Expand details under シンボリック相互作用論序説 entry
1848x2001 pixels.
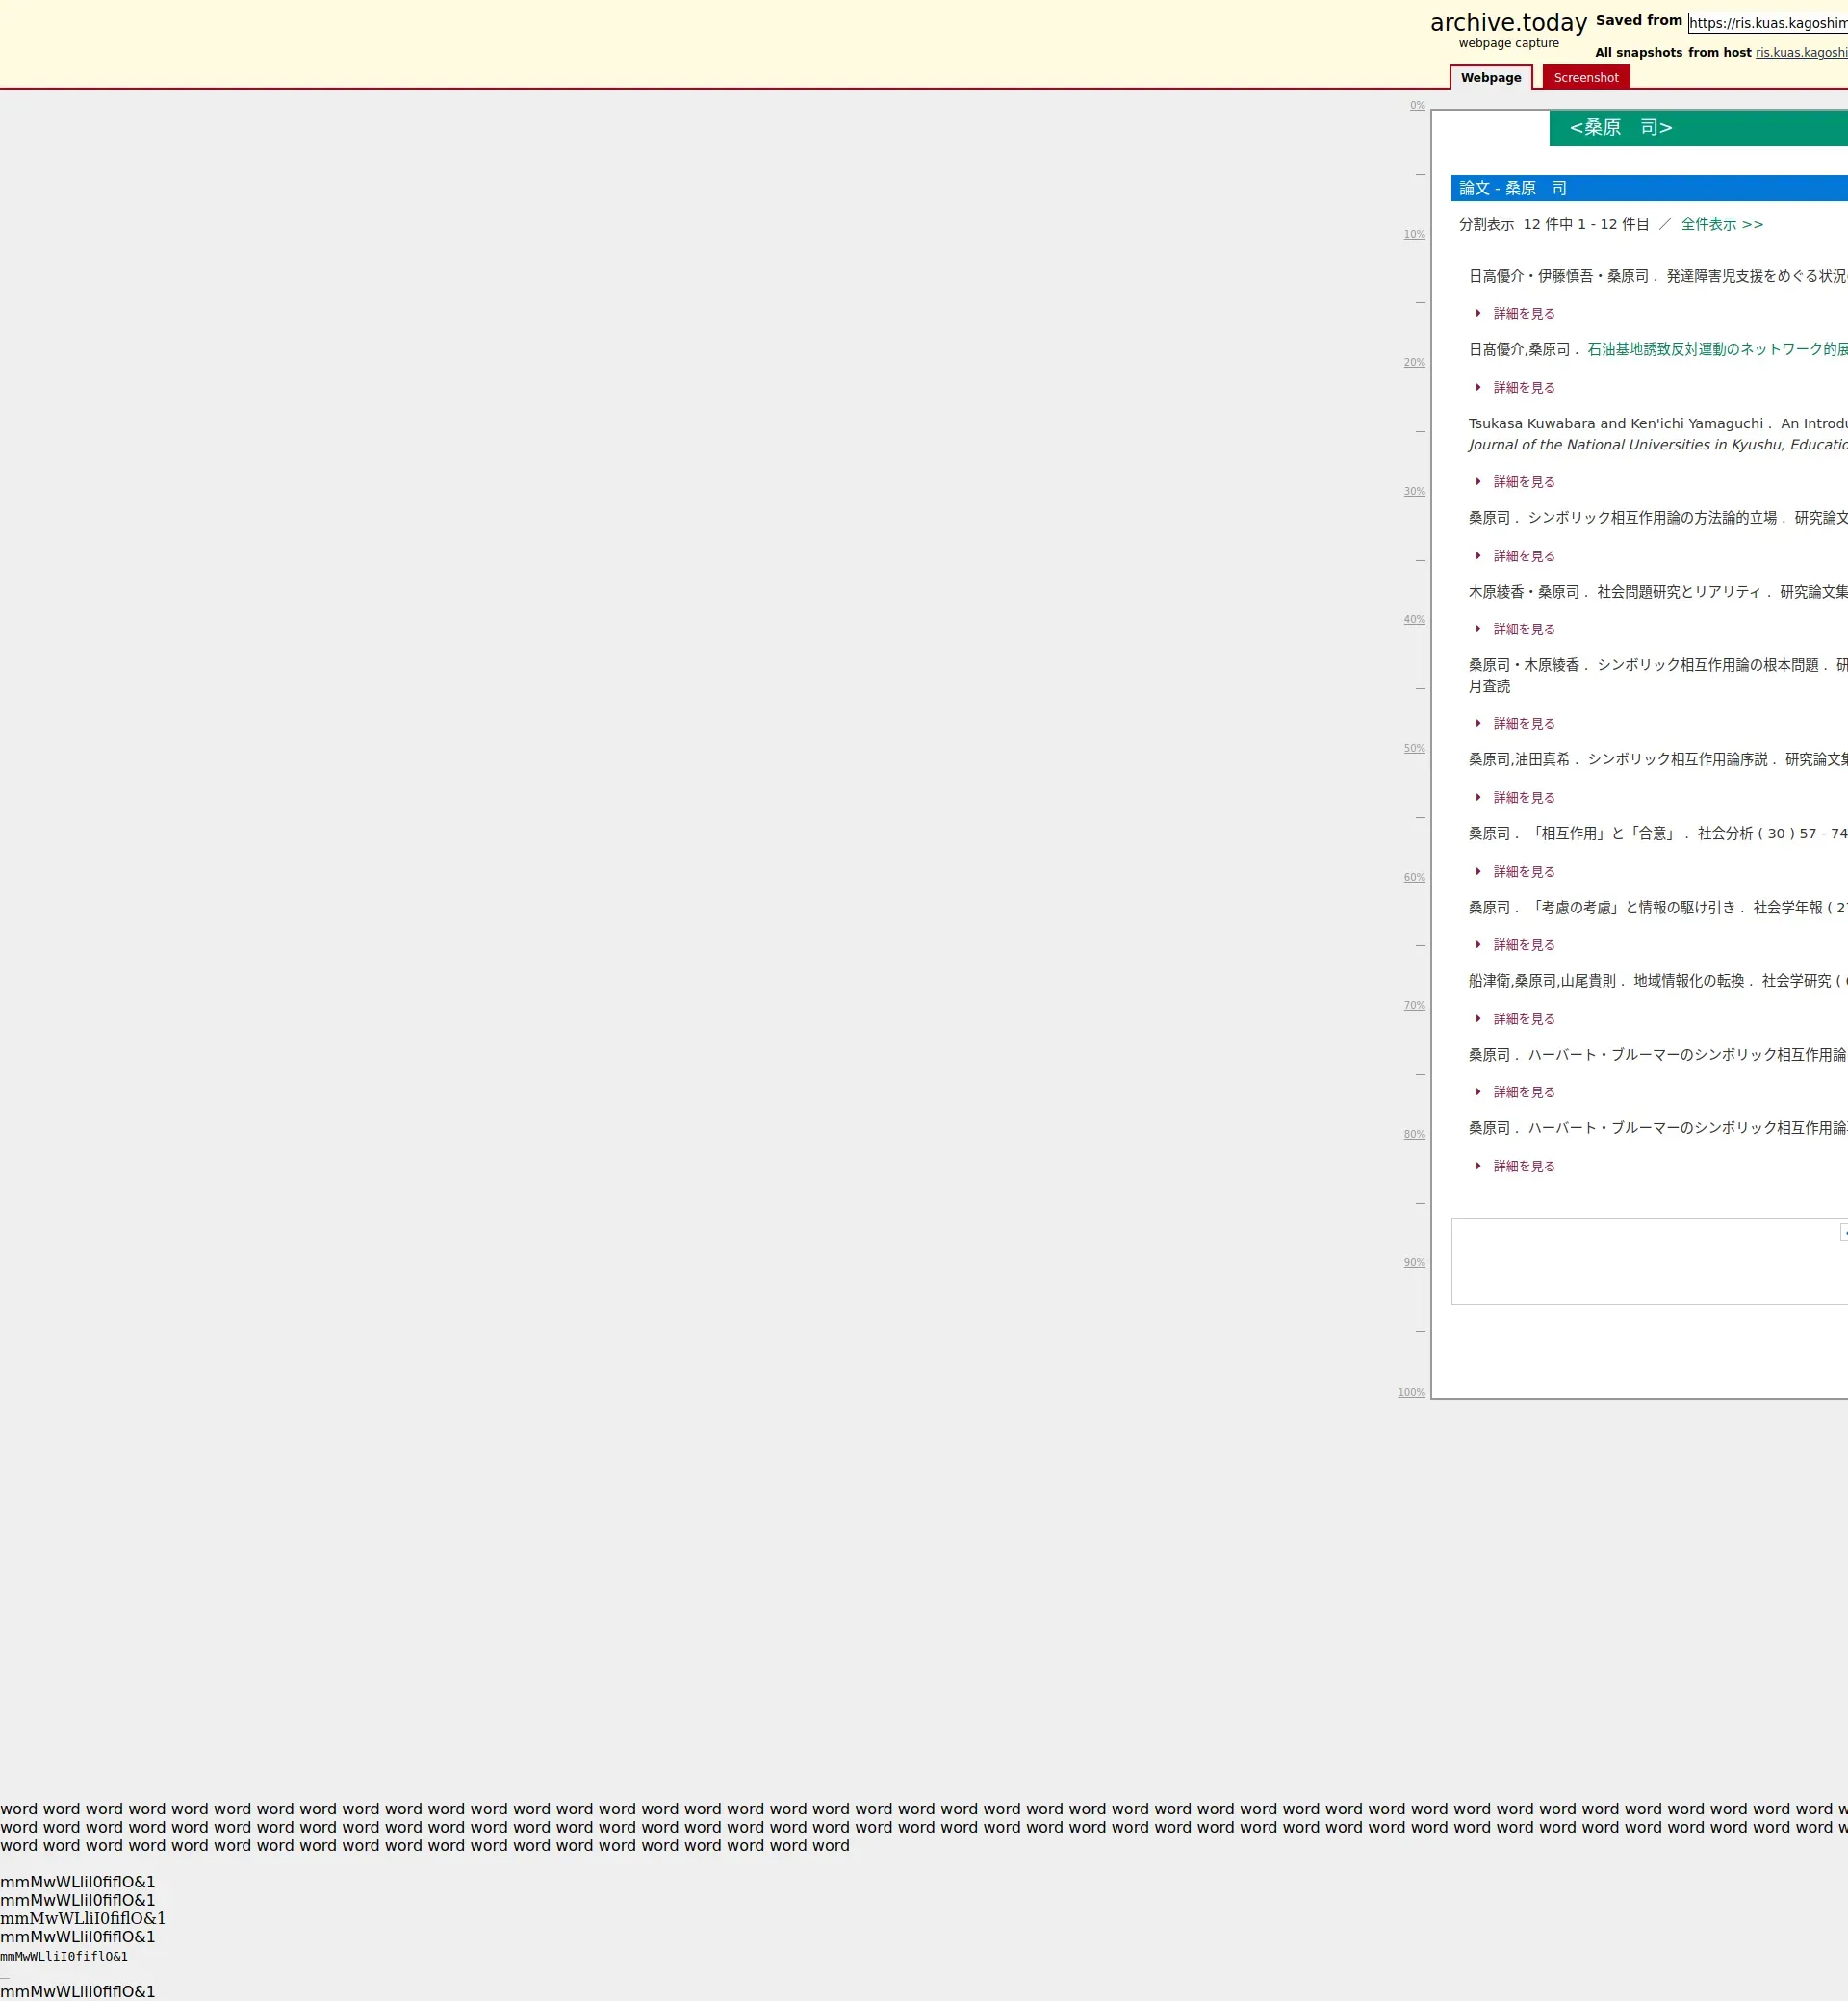pos(1523,798)
